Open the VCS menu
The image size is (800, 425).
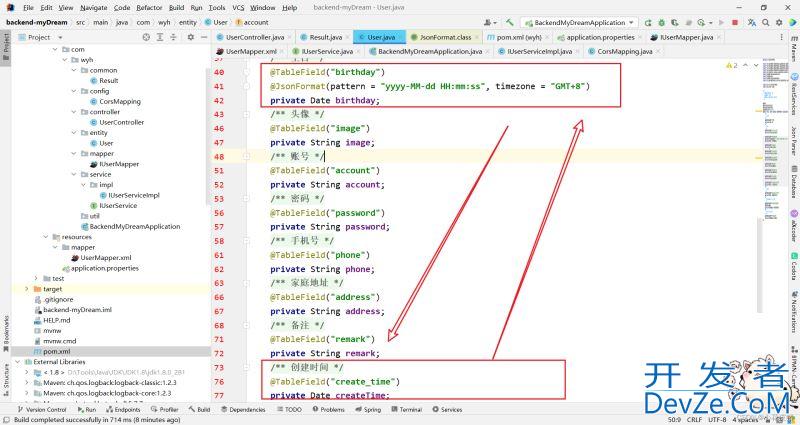(x=238, y=8)
